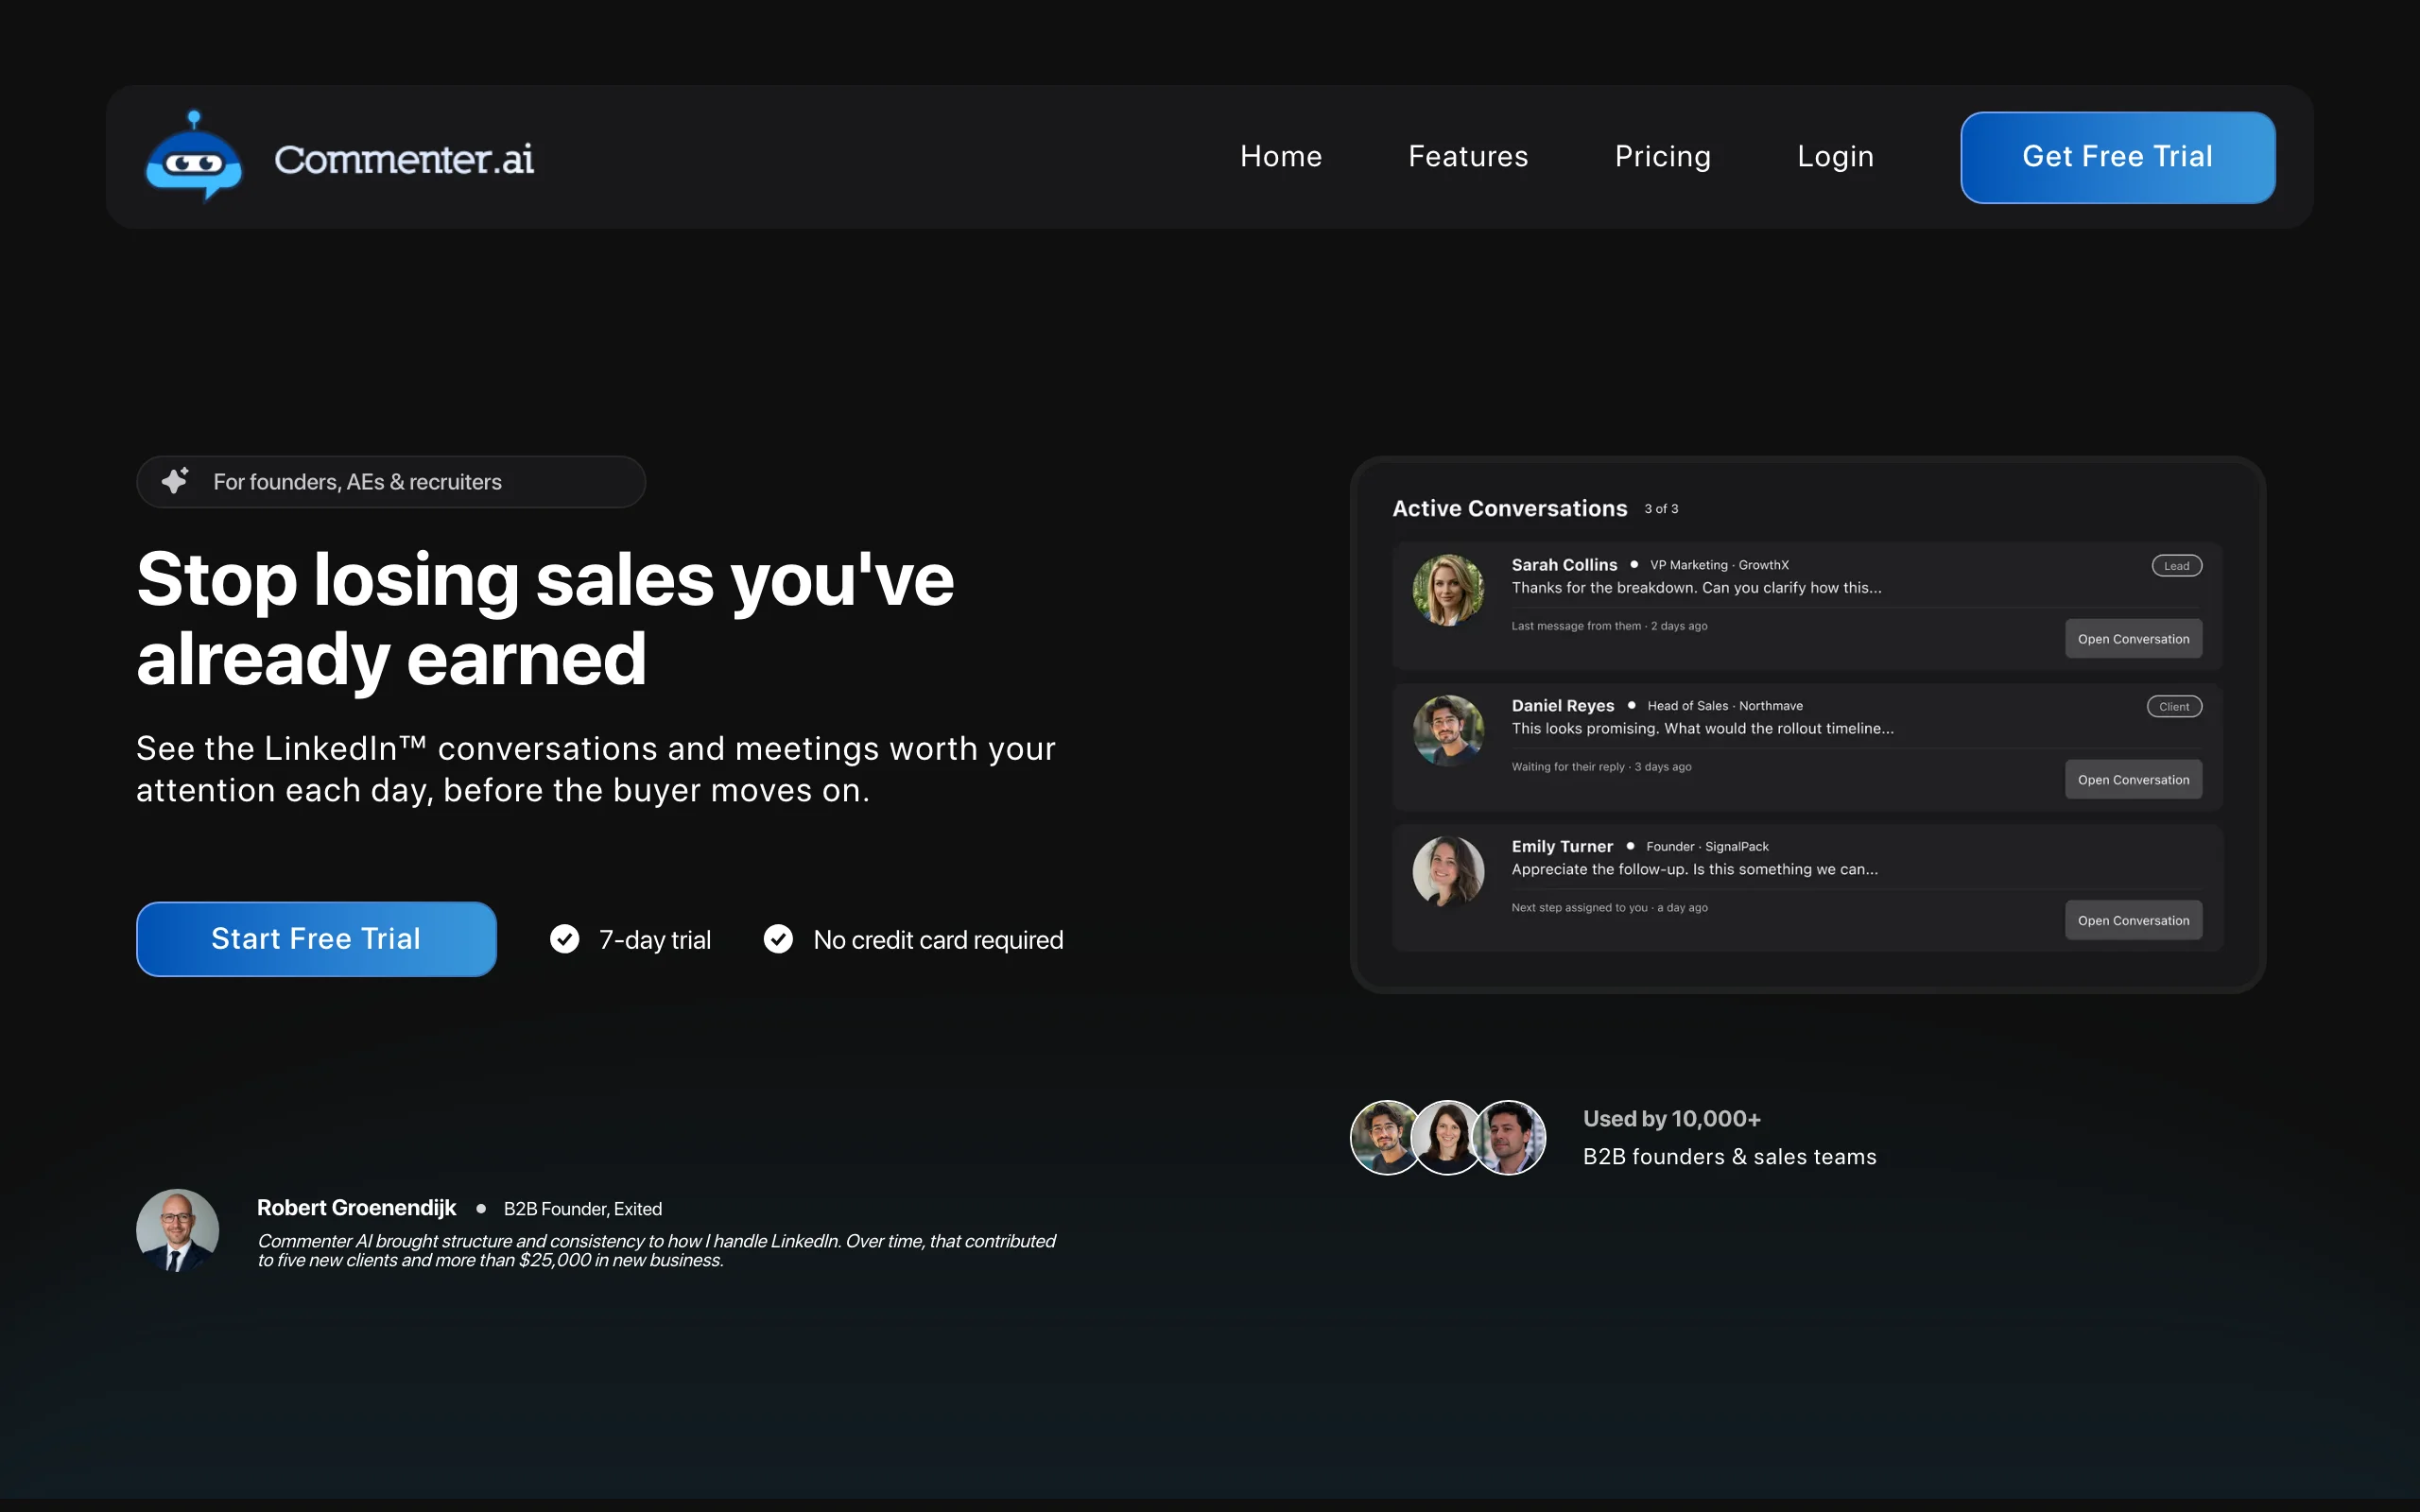Viewport: 2420px width, 1512px height.
Task: Click the Start Free Trial button
Action: tap(316, 939)
